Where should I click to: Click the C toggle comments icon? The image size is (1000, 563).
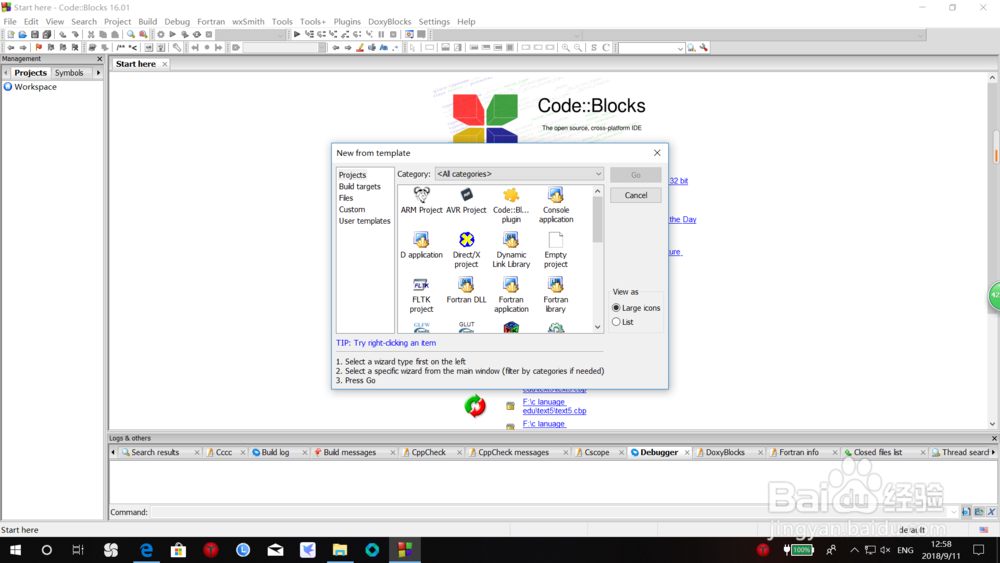click(x=606, y=48)
